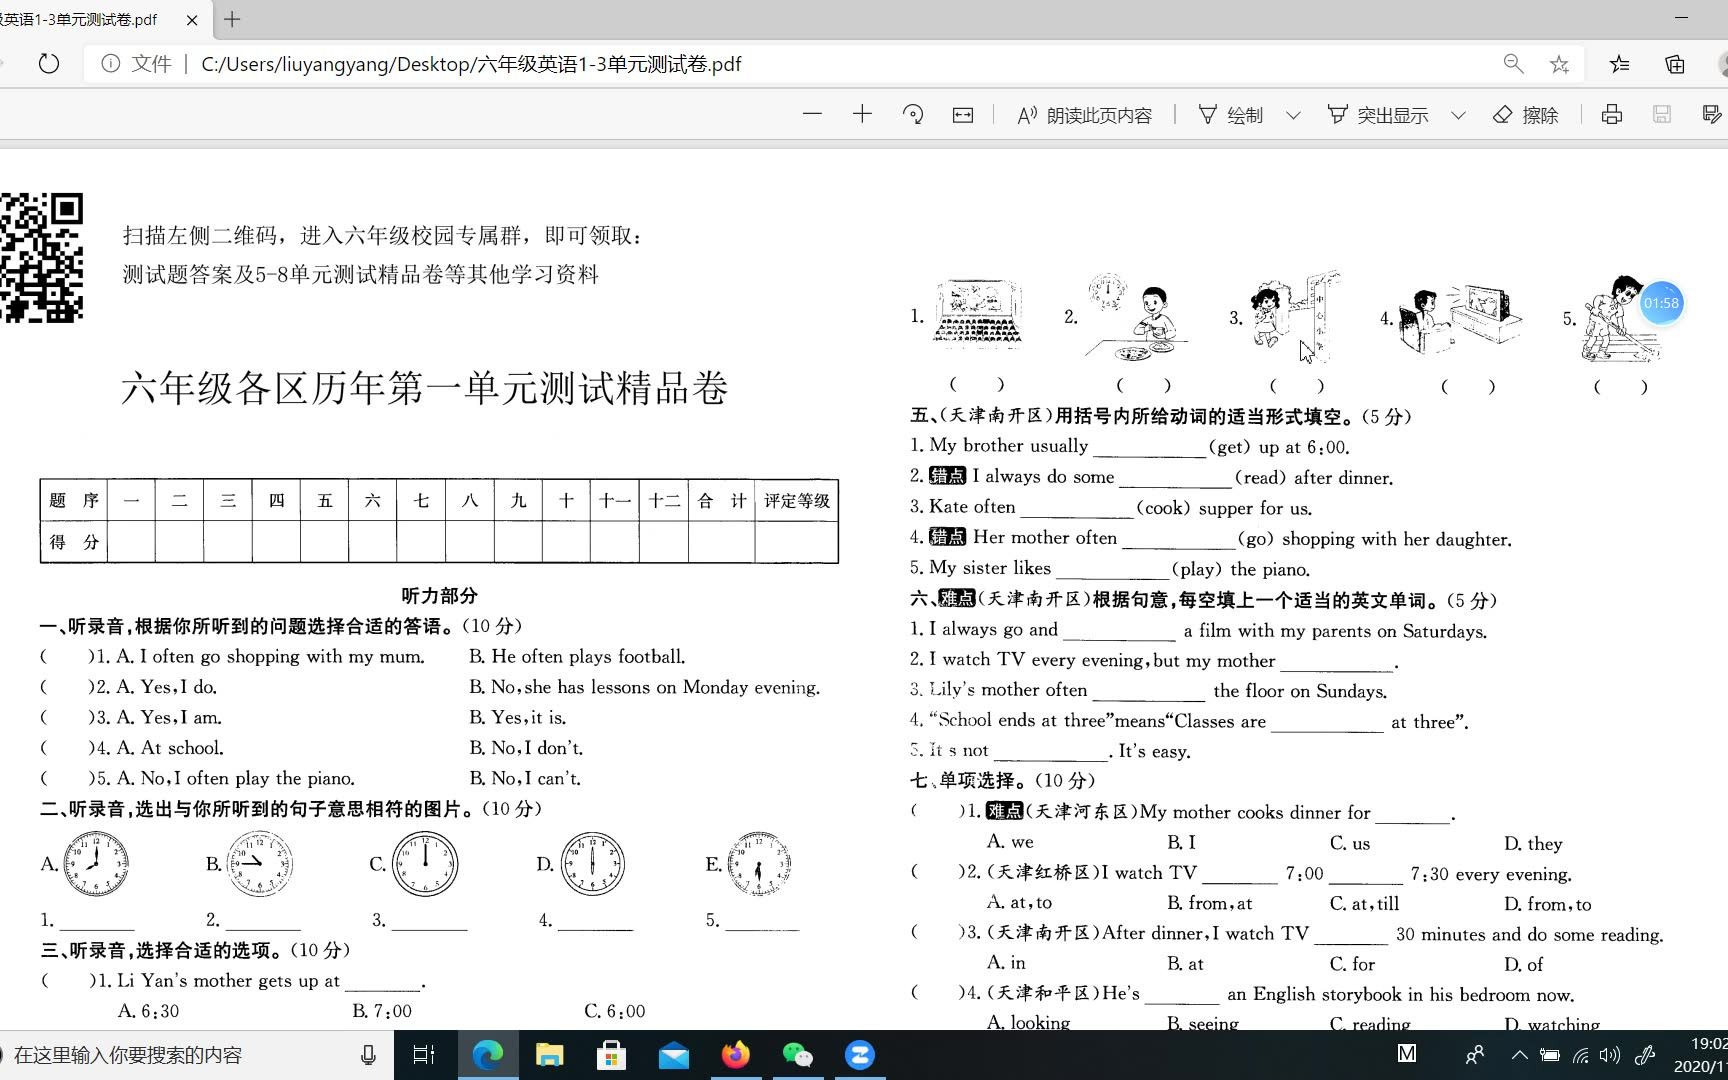Click the option 'D. they'
This screenshot has height=1080, width=1728.
click(x=1533, y=843)
